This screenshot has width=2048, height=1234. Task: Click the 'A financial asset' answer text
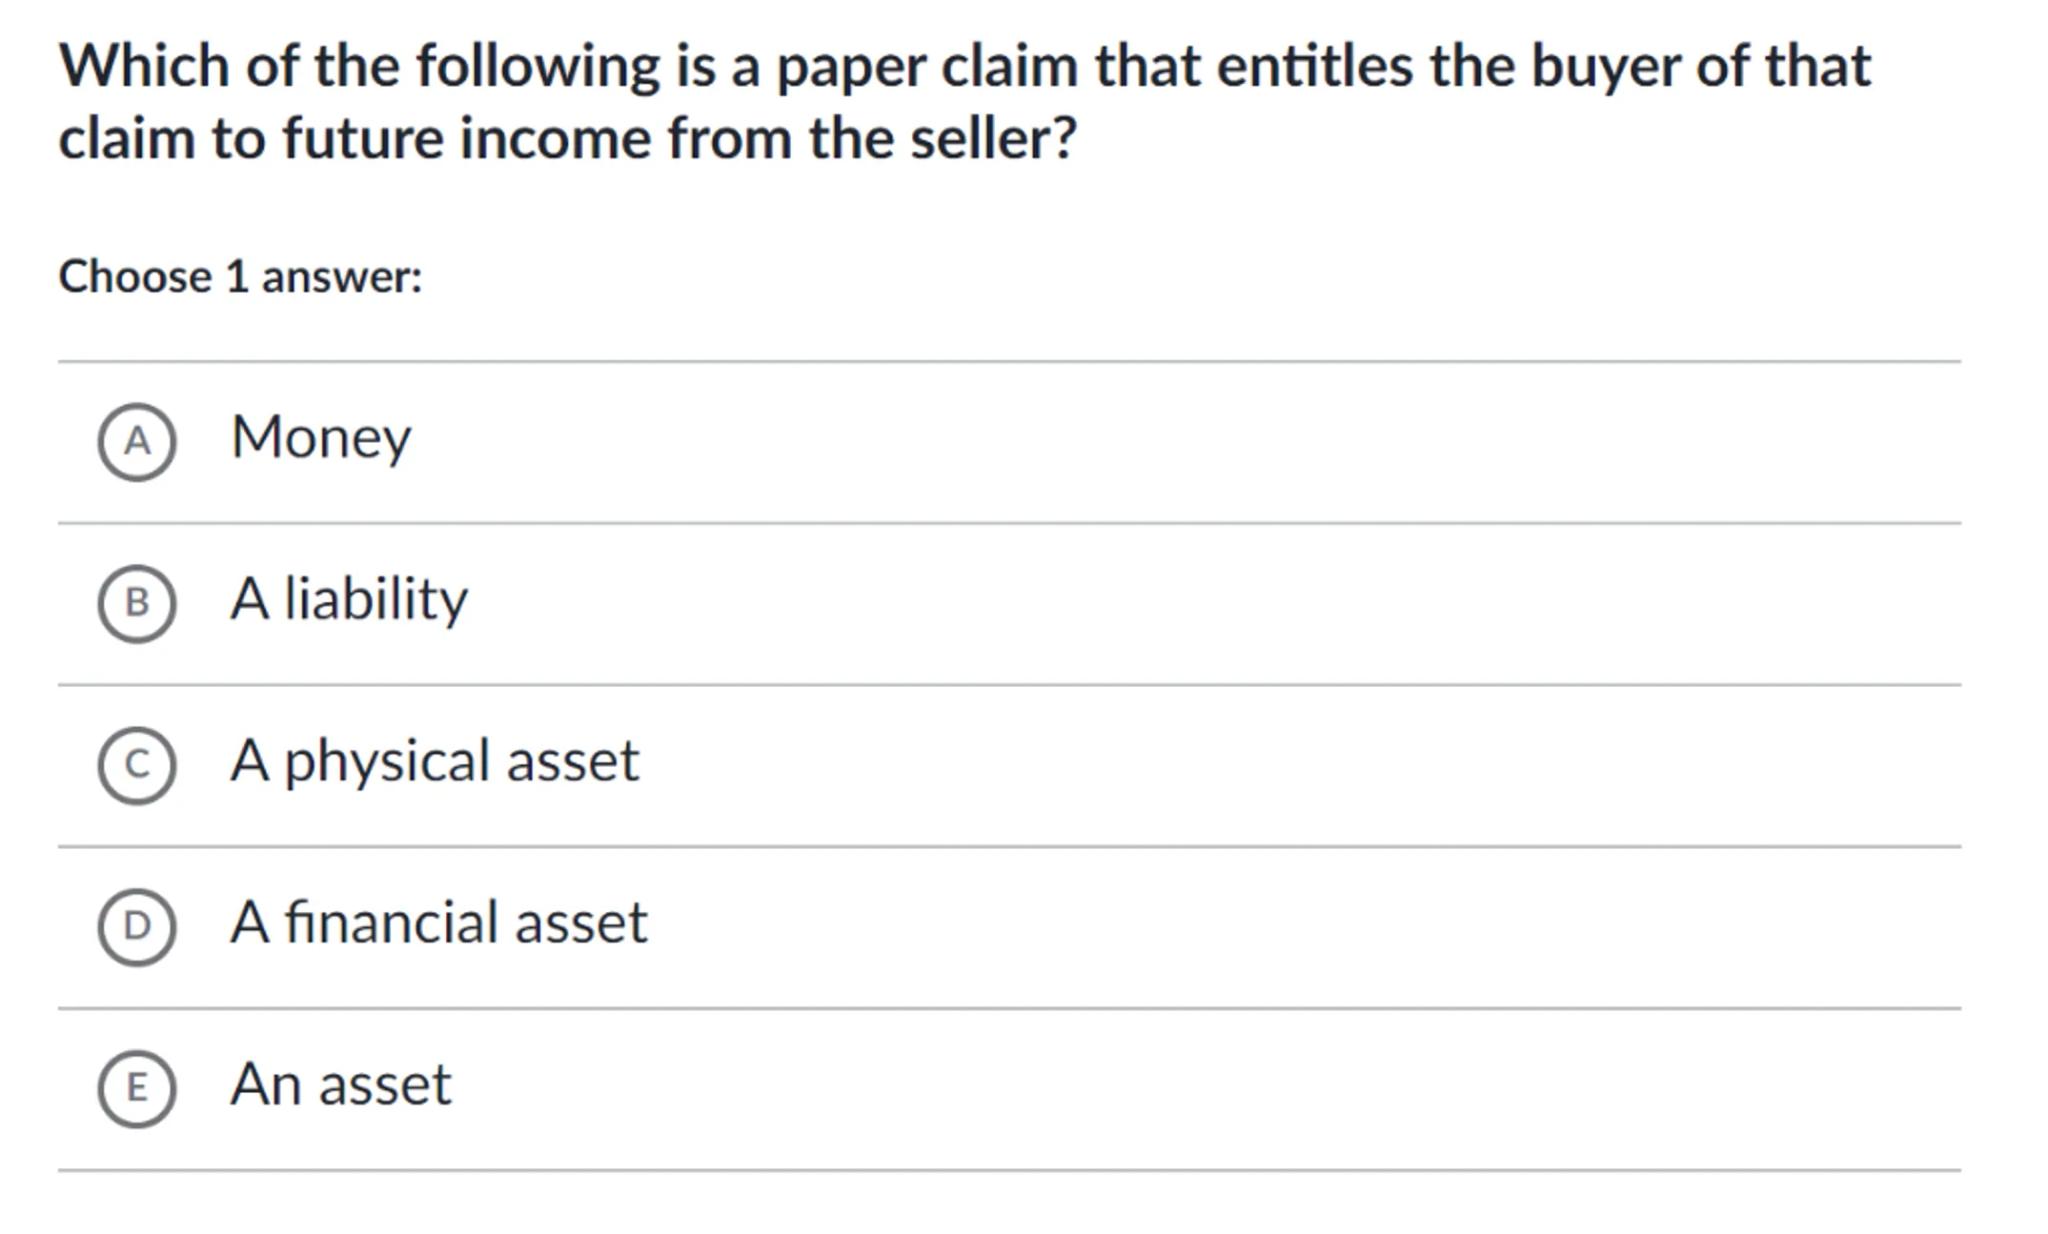(438, 922)
